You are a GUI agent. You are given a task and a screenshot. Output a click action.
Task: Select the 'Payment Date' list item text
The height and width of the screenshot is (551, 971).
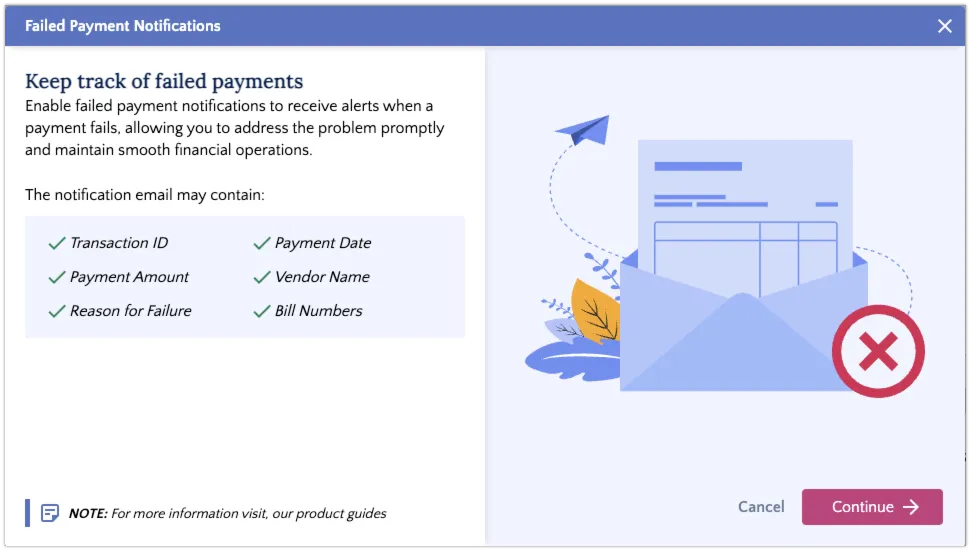(x=323, y=243)
